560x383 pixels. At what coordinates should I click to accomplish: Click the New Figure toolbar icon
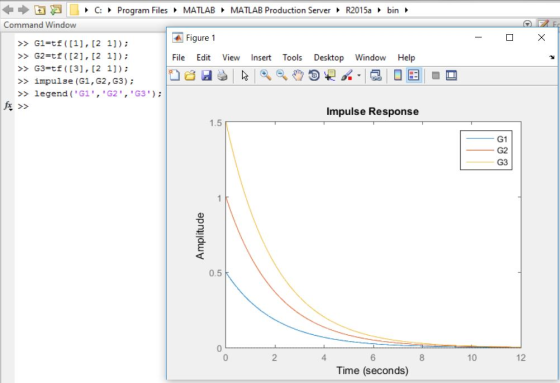(174, 75)
